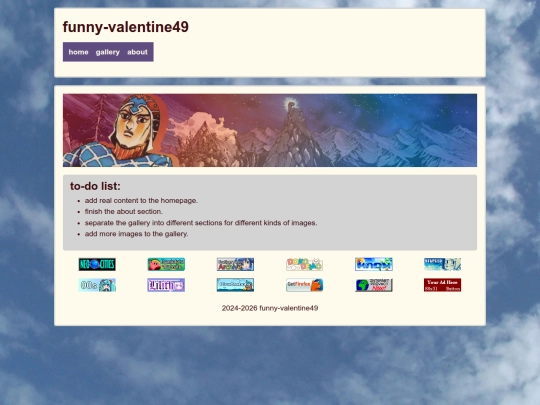
Task: Open the gallery page
Action: coord(108,52)
